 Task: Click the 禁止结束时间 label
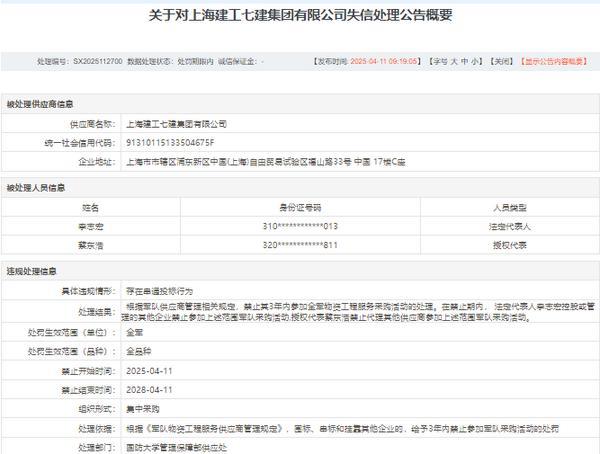[88, 390]
